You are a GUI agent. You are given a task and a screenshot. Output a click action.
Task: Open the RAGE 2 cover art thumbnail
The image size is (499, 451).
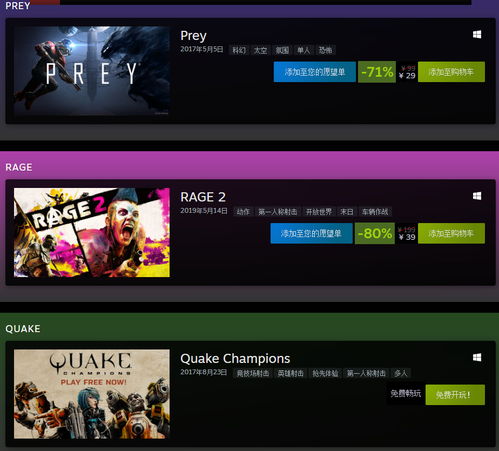[92, 232]
